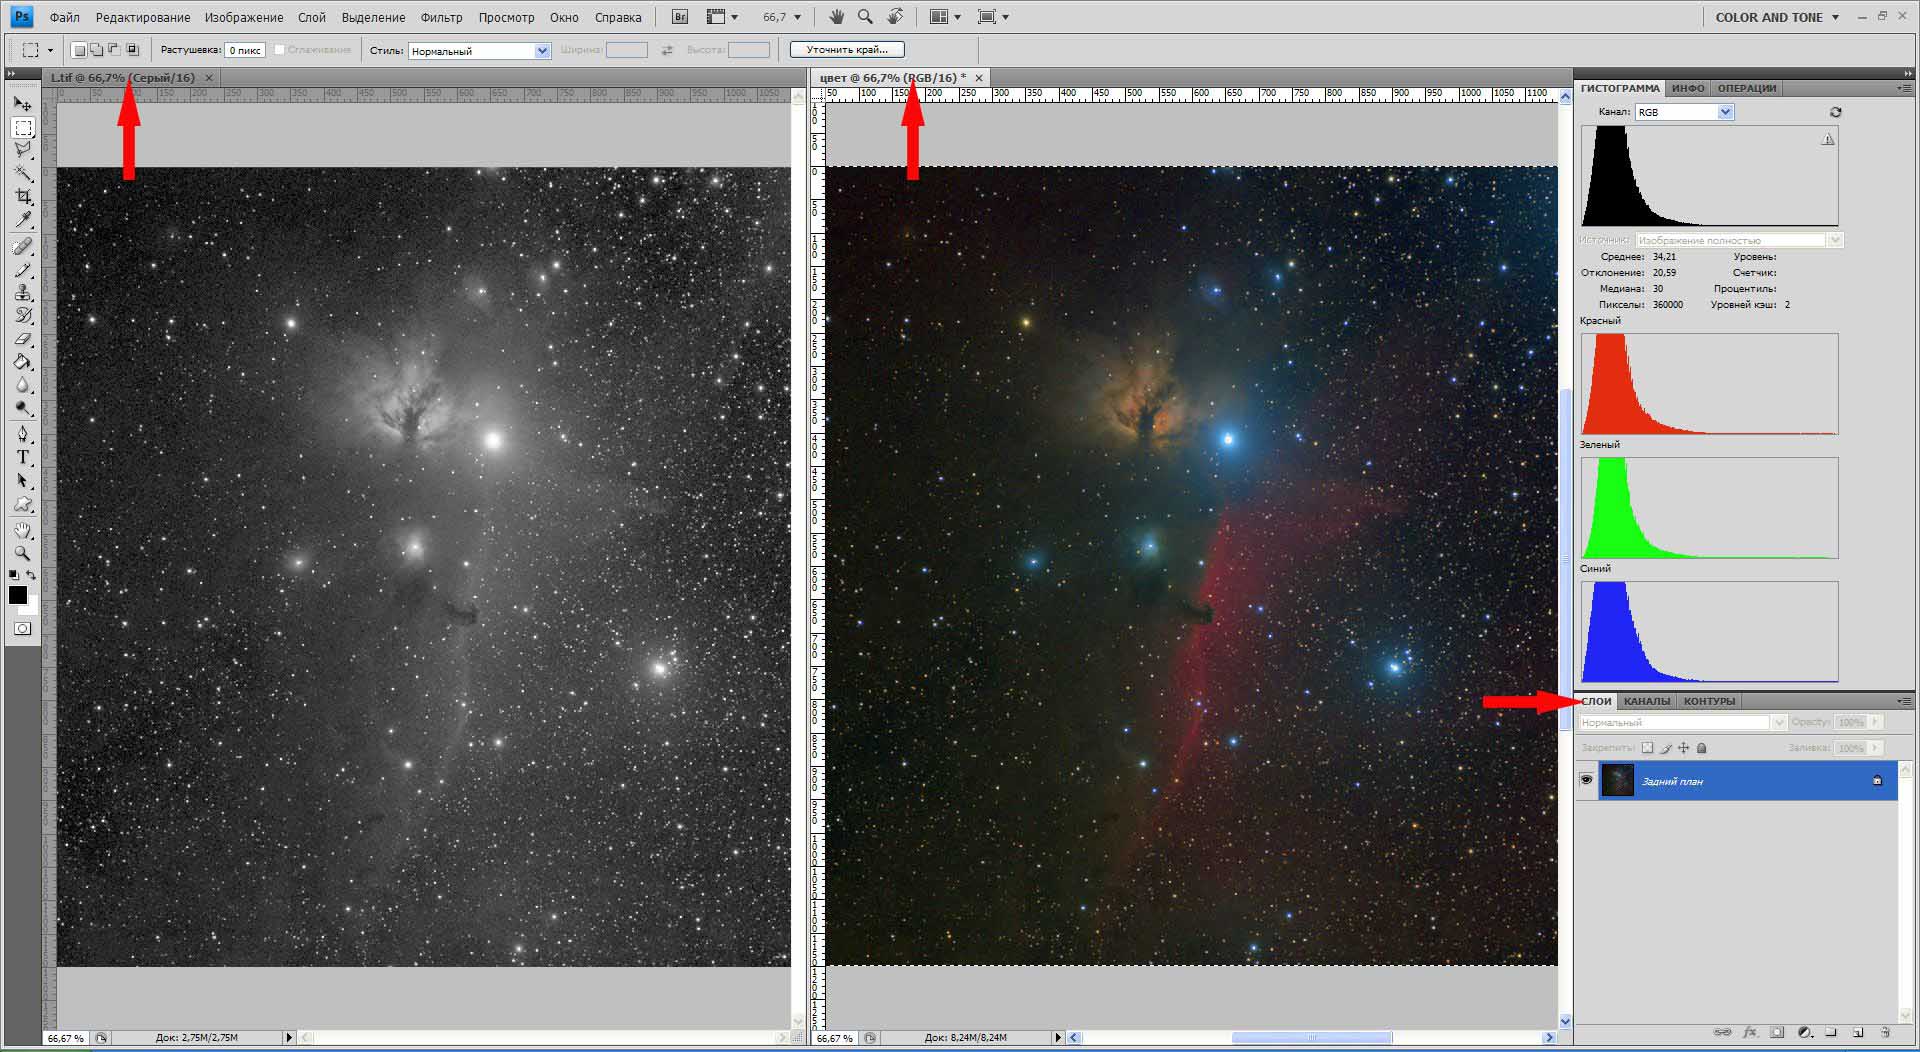The width and height of the screenshot is (1920, 1052).
Task: Toggle Quick Mask mode
Action: click(x=22, y=629)
